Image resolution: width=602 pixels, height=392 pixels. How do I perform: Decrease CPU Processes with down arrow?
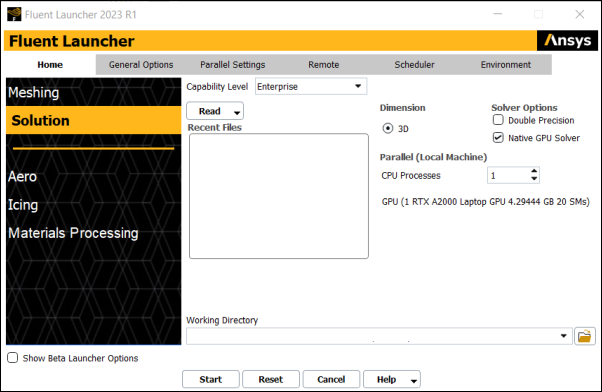(534, 179)
